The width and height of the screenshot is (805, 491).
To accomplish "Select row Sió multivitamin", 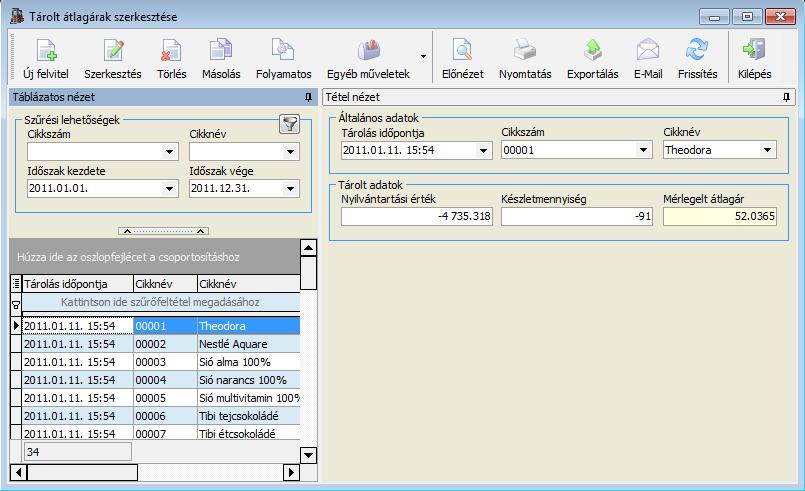I will (161, 398).
